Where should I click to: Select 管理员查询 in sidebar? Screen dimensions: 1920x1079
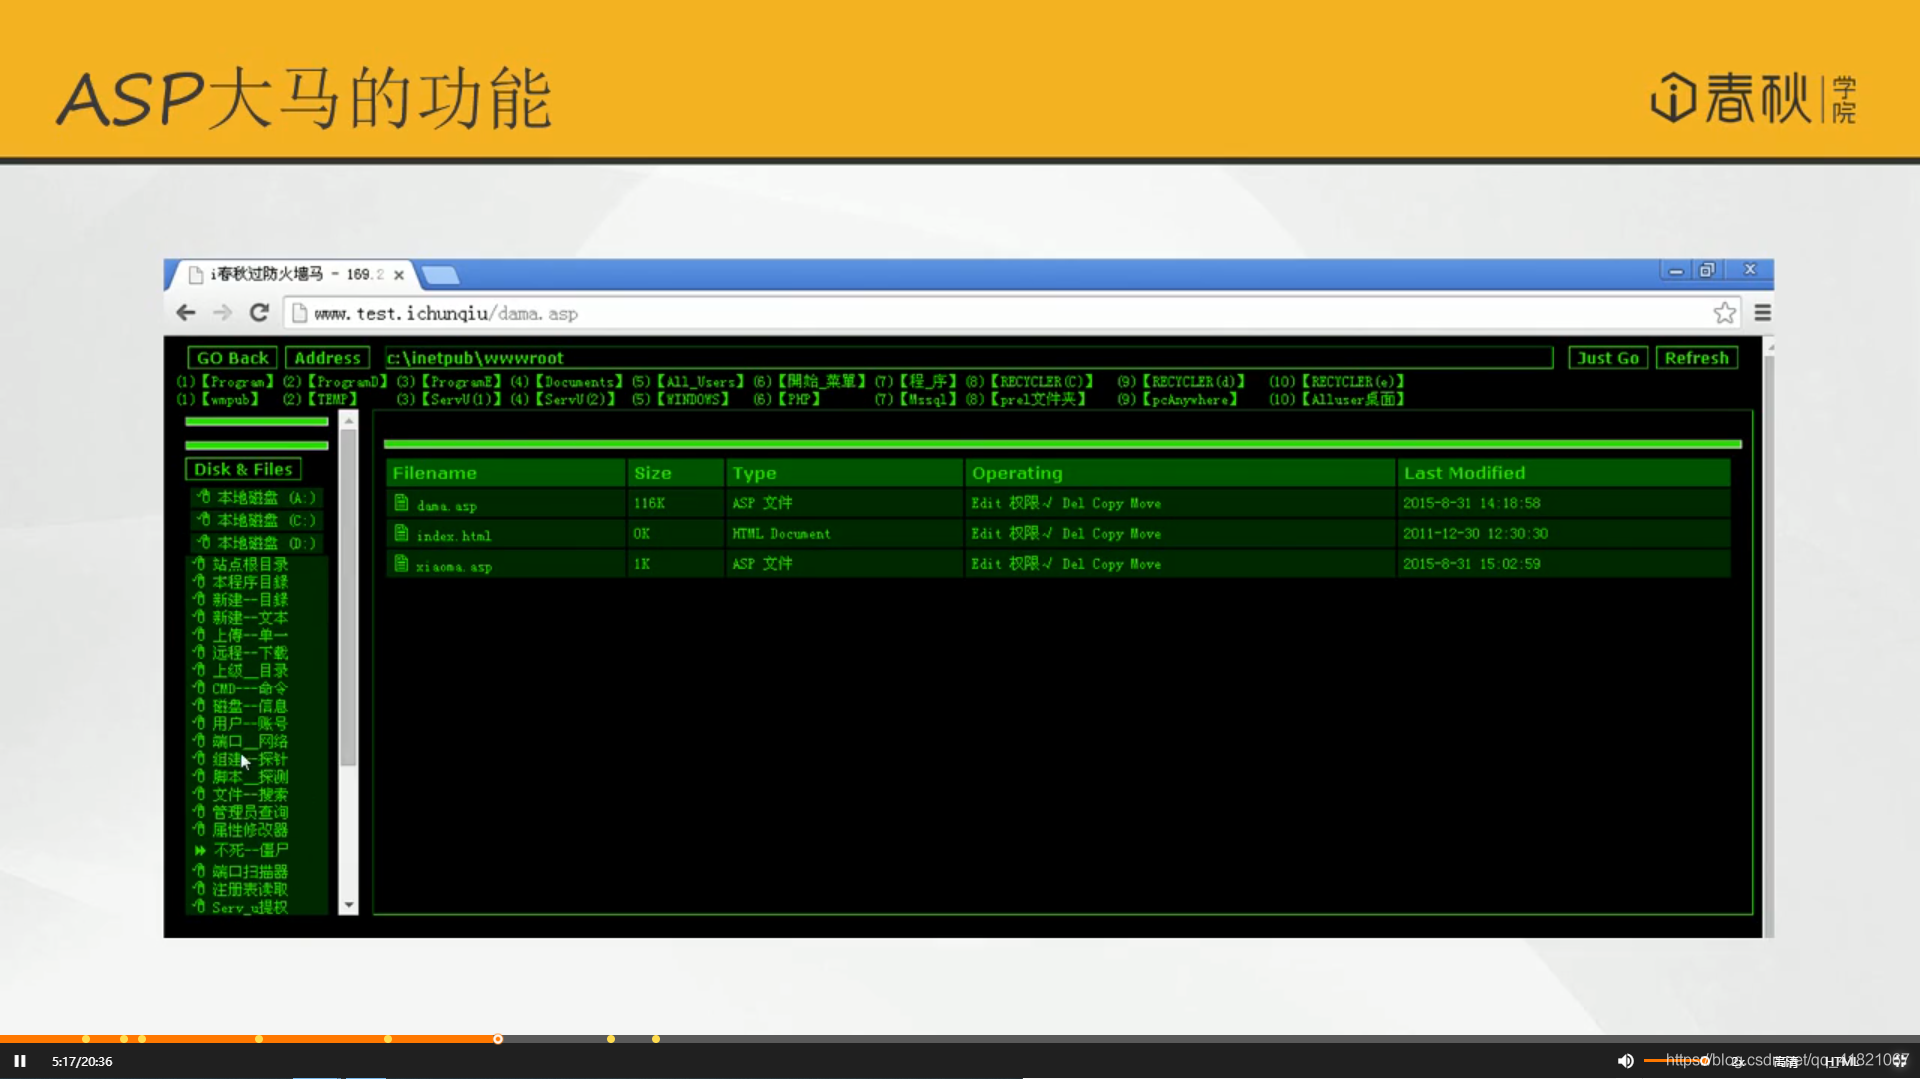[x=250, y=812]
